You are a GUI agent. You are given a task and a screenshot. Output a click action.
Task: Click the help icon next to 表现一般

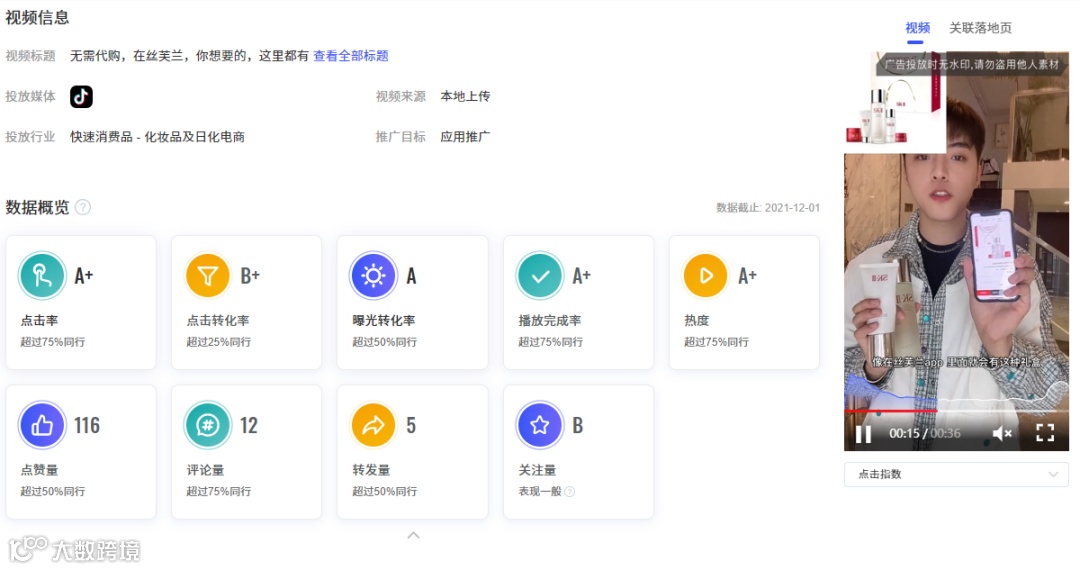tap(570, 492)
